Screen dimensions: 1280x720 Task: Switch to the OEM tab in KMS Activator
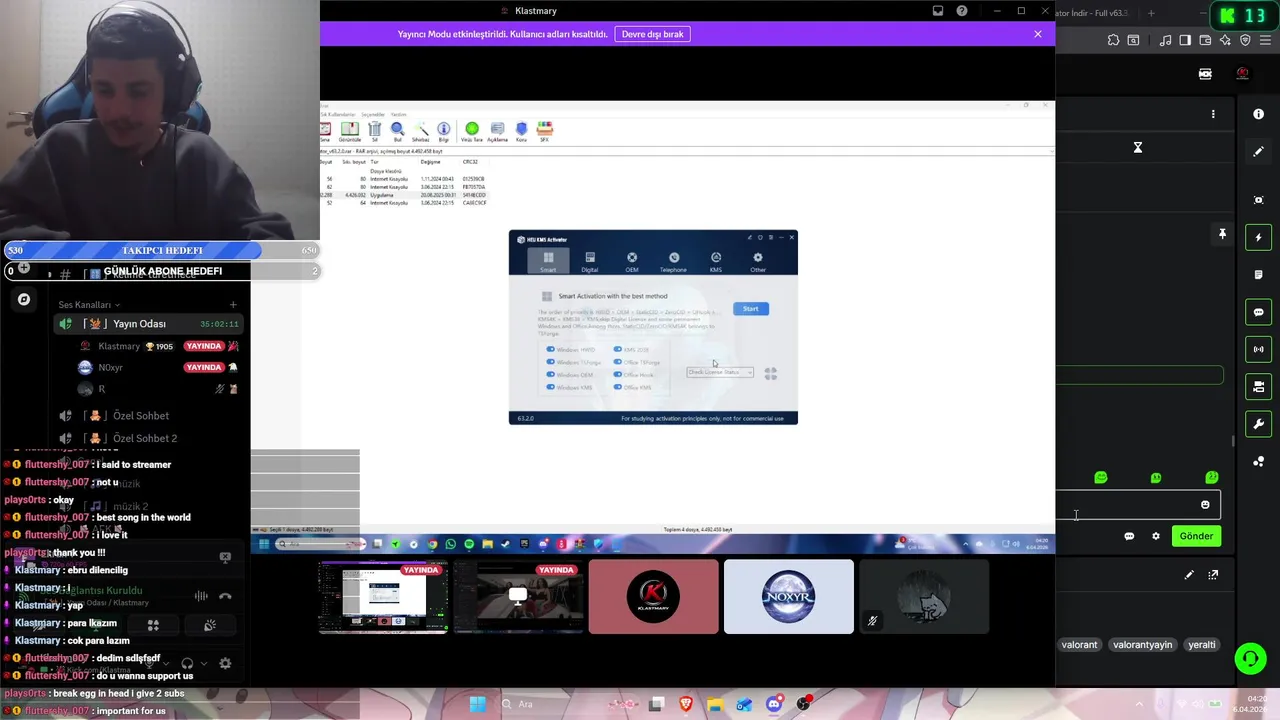coord(632,261)
